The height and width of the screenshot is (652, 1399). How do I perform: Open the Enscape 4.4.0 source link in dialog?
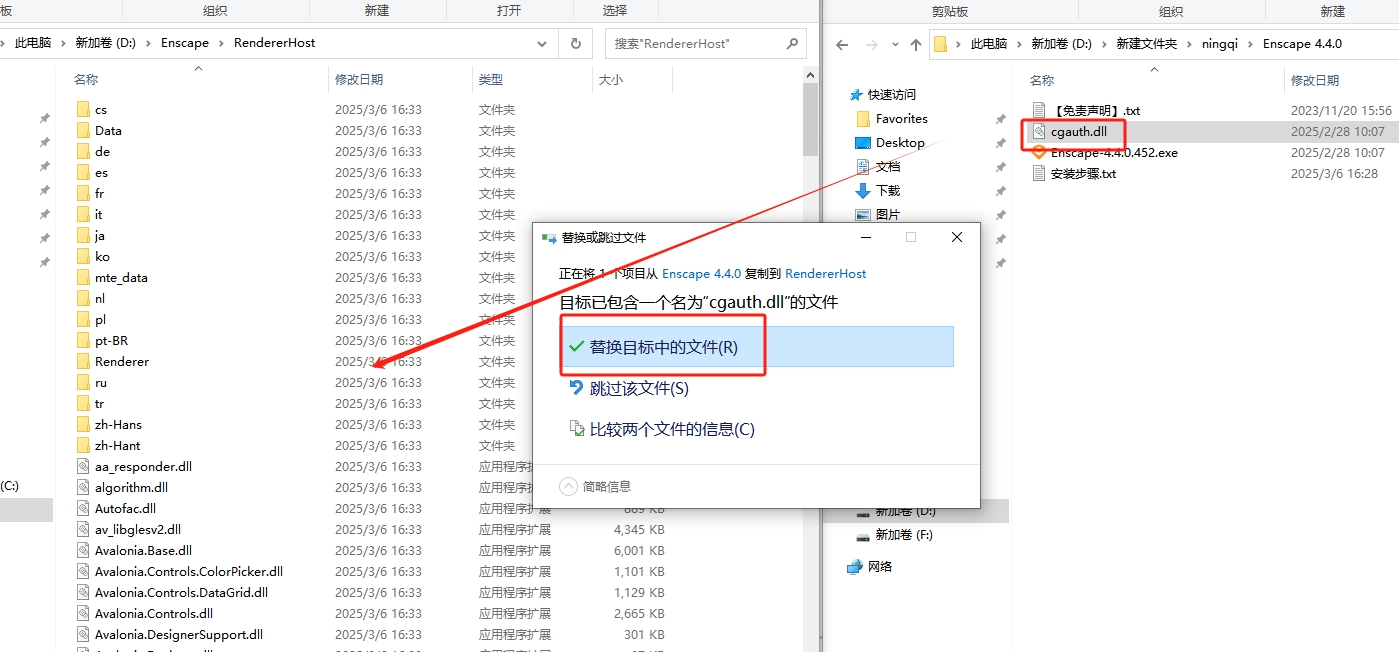tap(699, 273)
